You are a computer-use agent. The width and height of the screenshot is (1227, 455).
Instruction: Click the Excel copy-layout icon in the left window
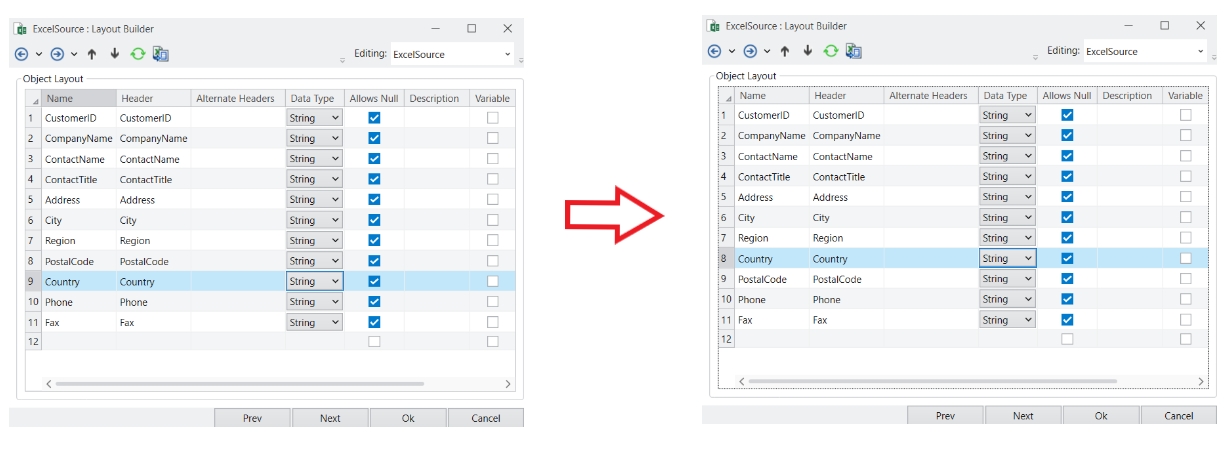point(161,54)
